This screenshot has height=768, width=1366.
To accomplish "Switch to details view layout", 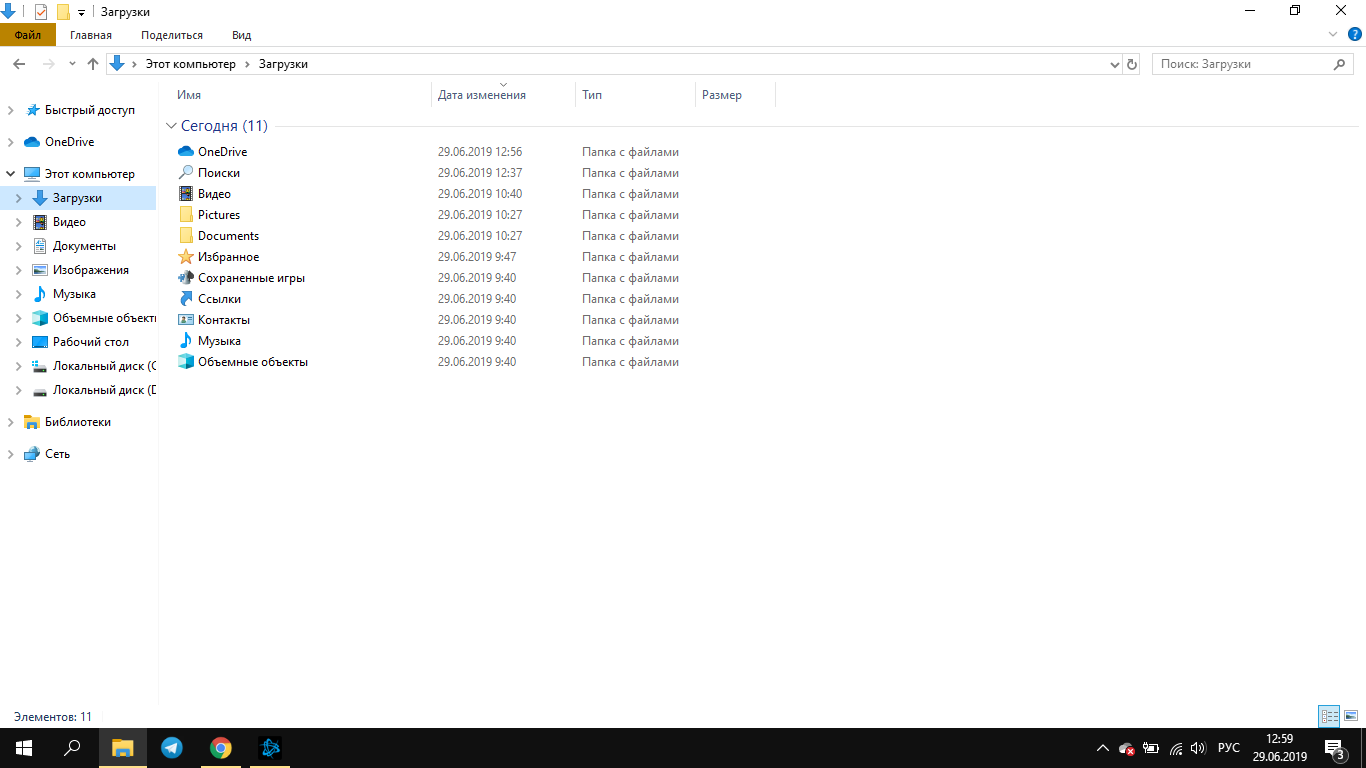I will point(1329,716).
